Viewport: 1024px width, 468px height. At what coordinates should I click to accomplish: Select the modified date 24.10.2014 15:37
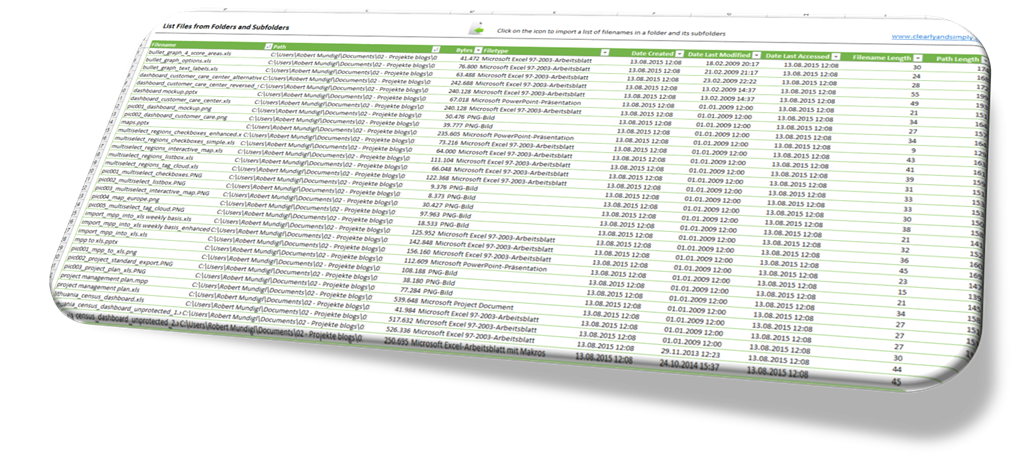688,364
